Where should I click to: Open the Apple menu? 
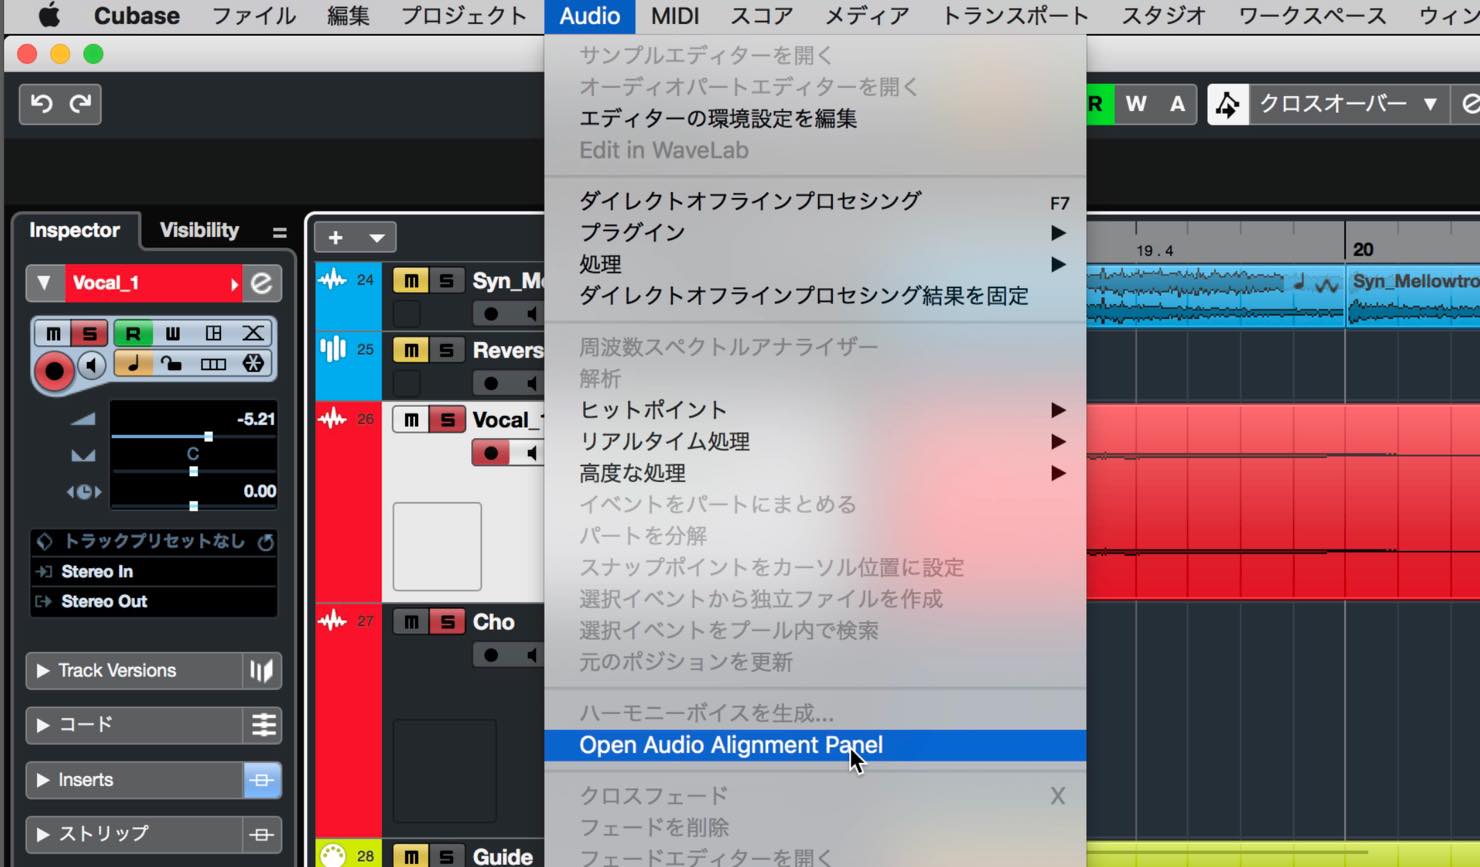tap(48, 16)
